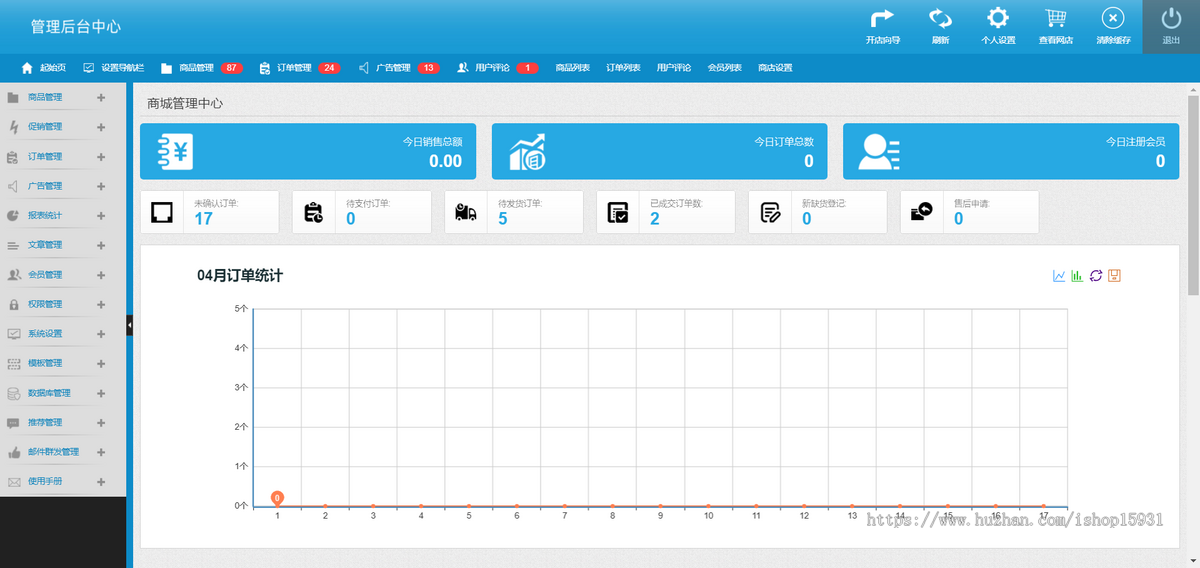Click the 未确认订单 inbox tray icon
This screenshot has width=1200, height=568.
[162, 212]
